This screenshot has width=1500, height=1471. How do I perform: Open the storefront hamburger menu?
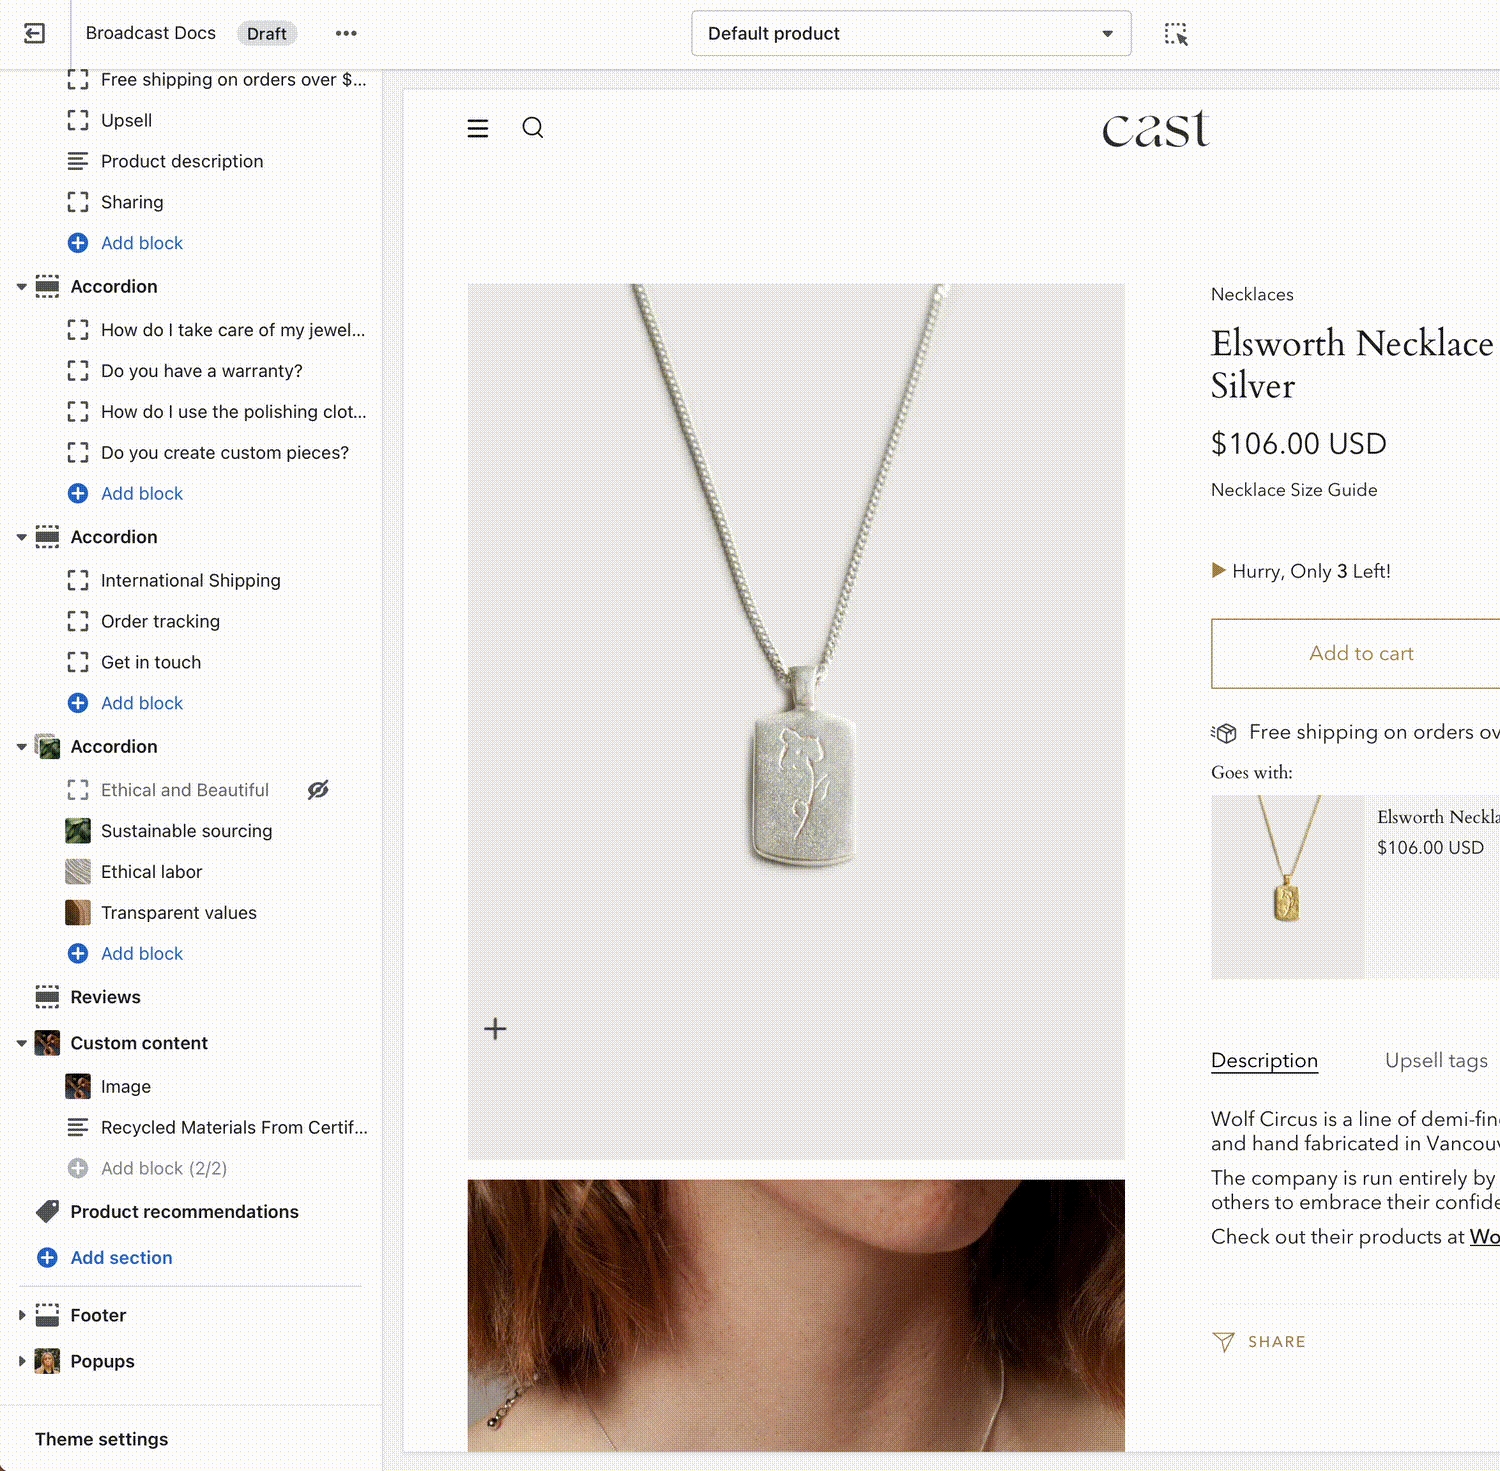(x=478, y=128)
